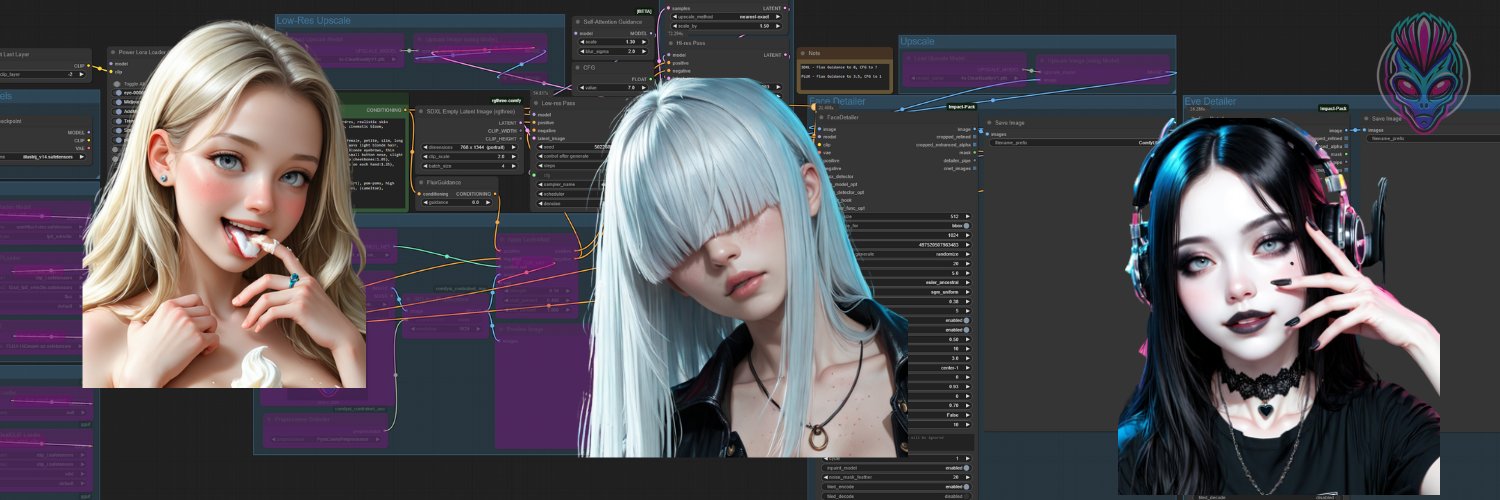Screen dimensions: 1500x500
Task: Select the Hi-res Pass node title
Action: coord(689,45)
